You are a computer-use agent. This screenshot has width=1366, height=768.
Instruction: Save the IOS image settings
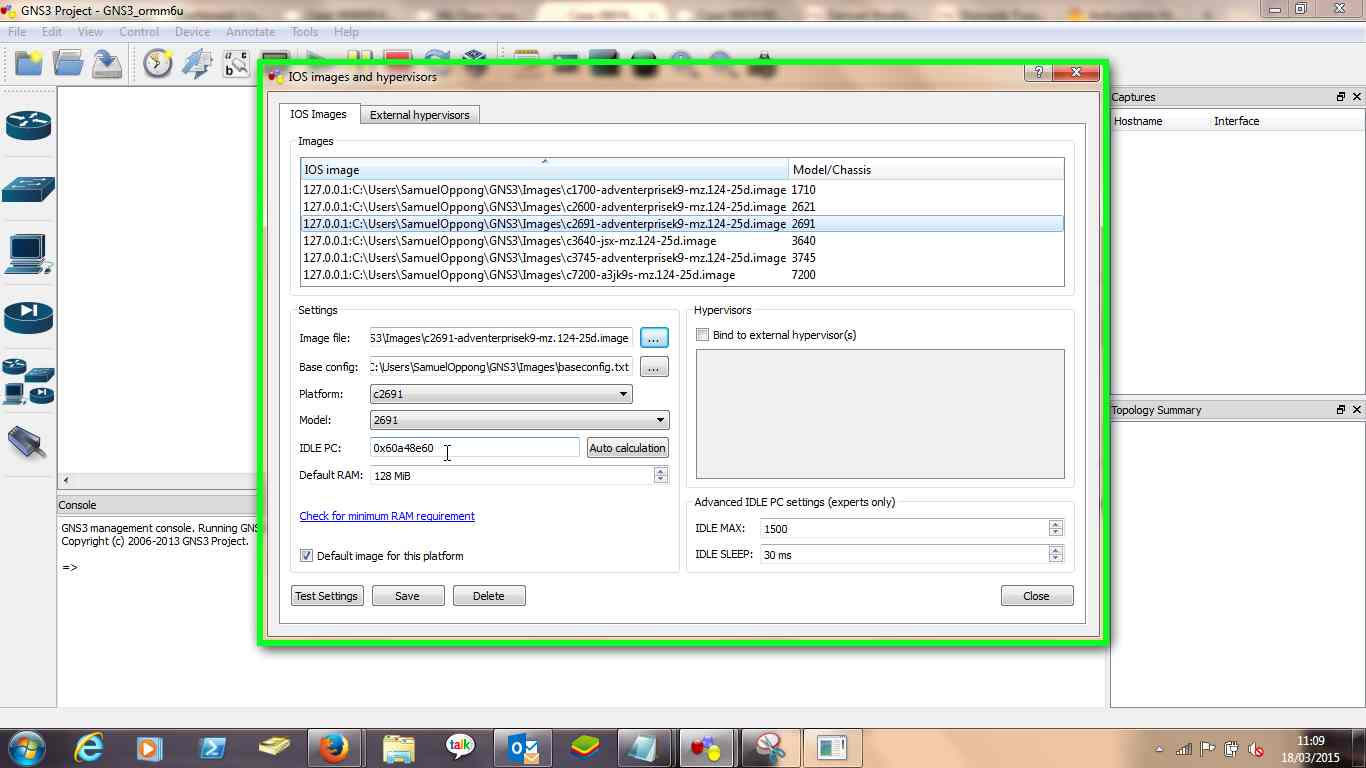tap(407, 596)
